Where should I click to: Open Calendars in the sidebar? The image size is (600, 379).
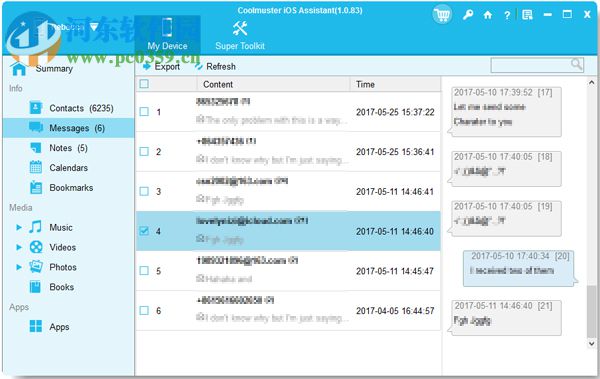68,168
